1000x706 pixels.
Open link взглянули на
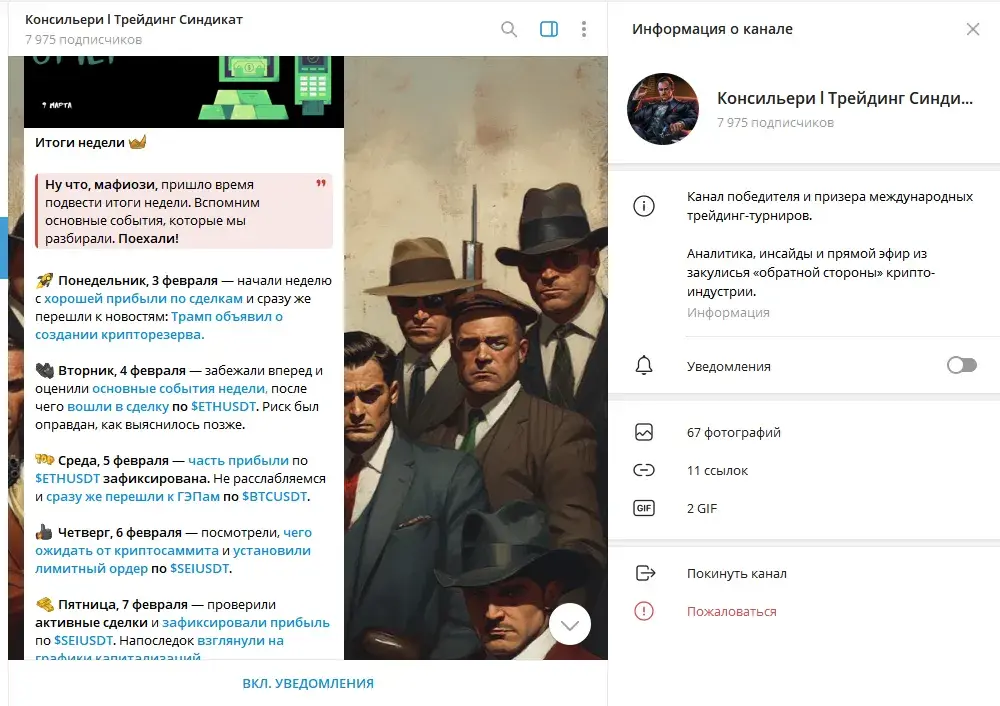click(240, 640)
